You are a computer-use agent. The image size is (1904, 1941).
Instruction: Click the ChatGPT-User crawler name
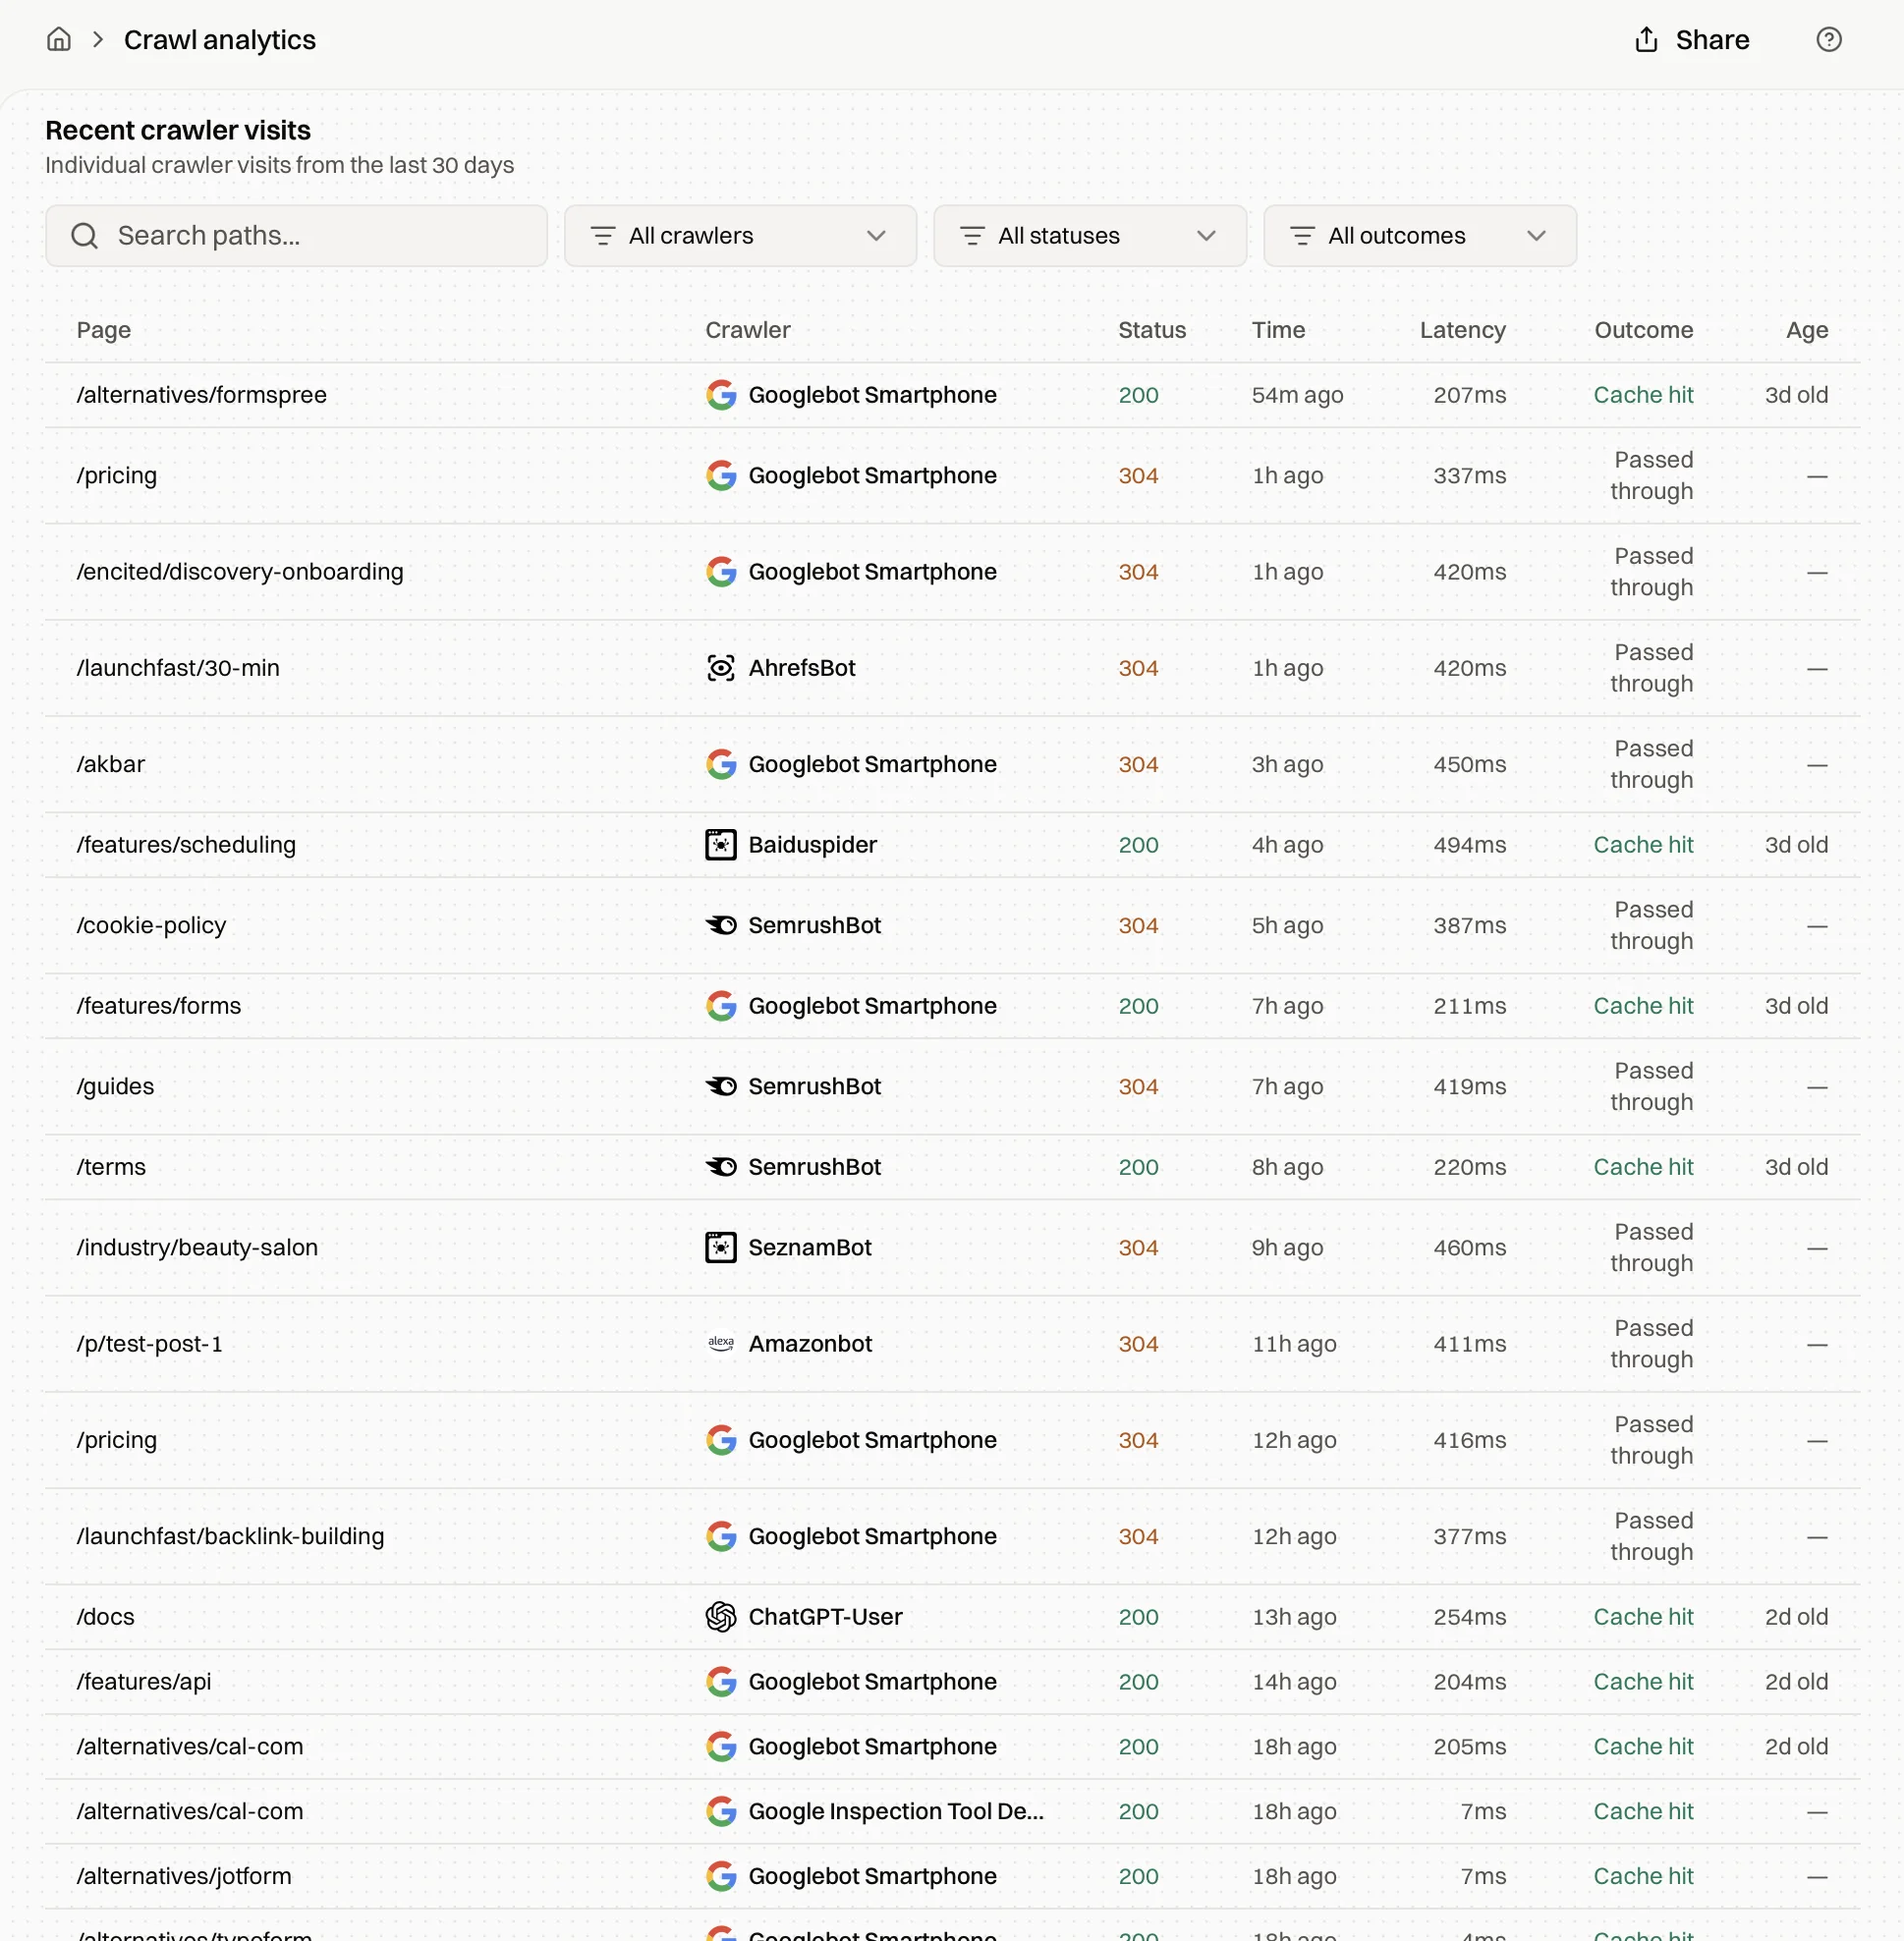click(x=825, y=1616)
